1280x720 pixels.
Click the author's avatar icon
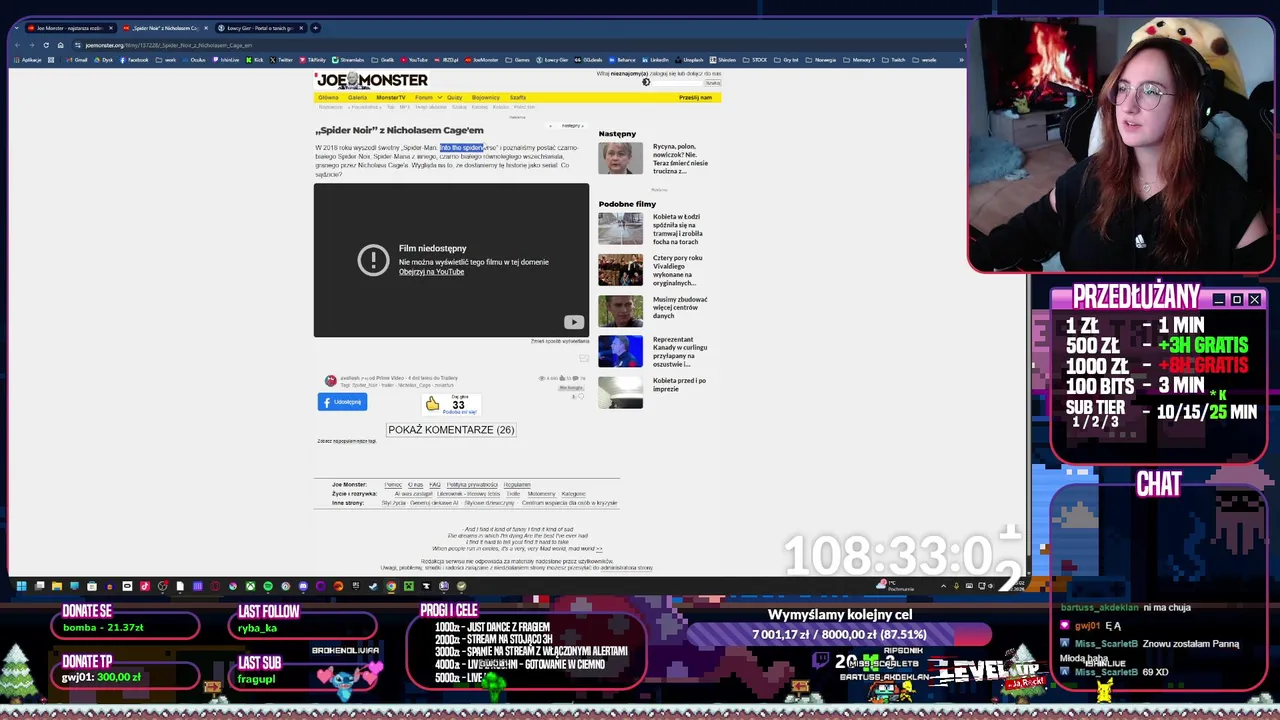coord(330,381)
